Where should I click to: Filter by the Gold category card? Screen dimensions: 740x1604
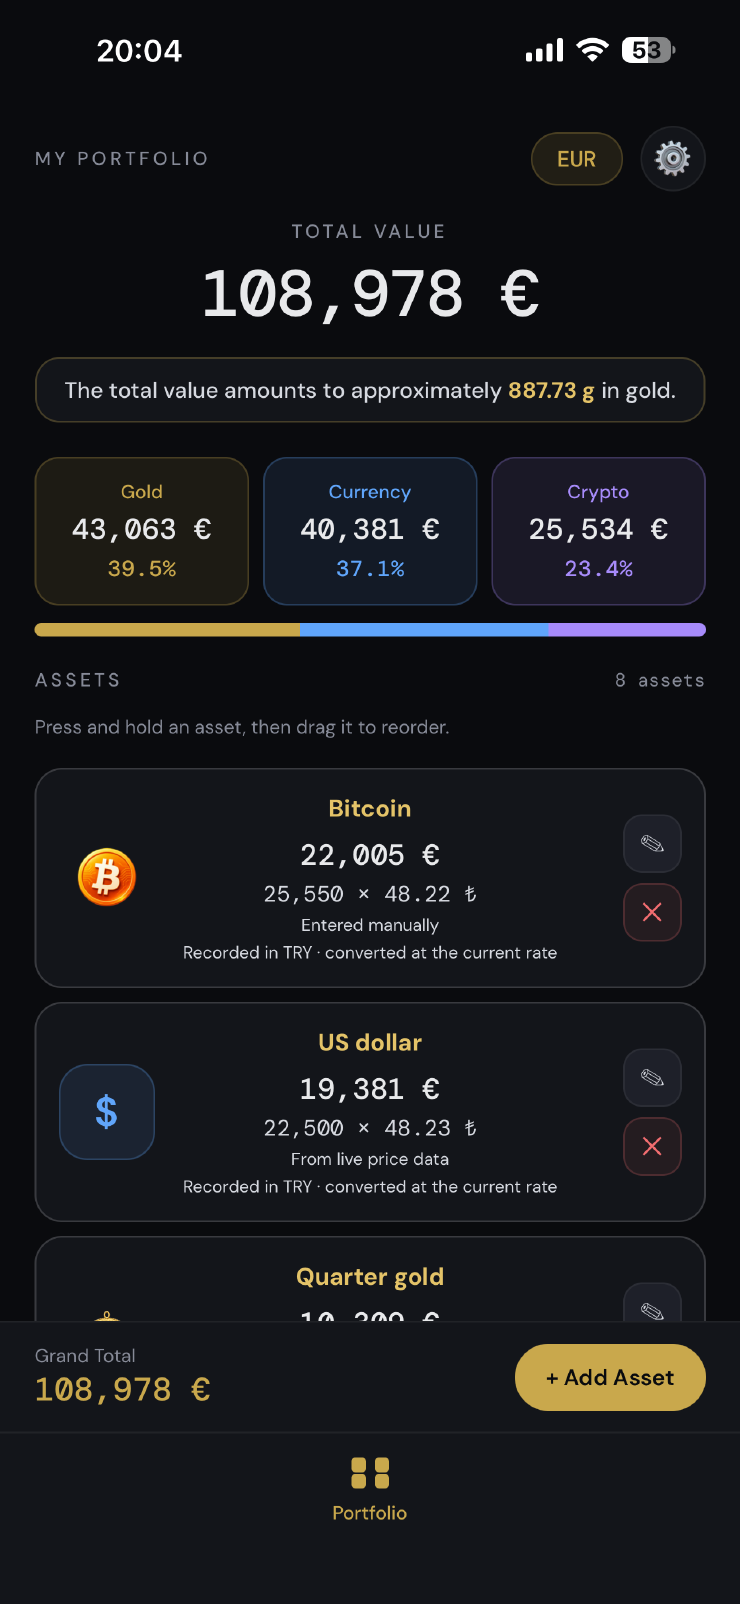coord(142,531)
